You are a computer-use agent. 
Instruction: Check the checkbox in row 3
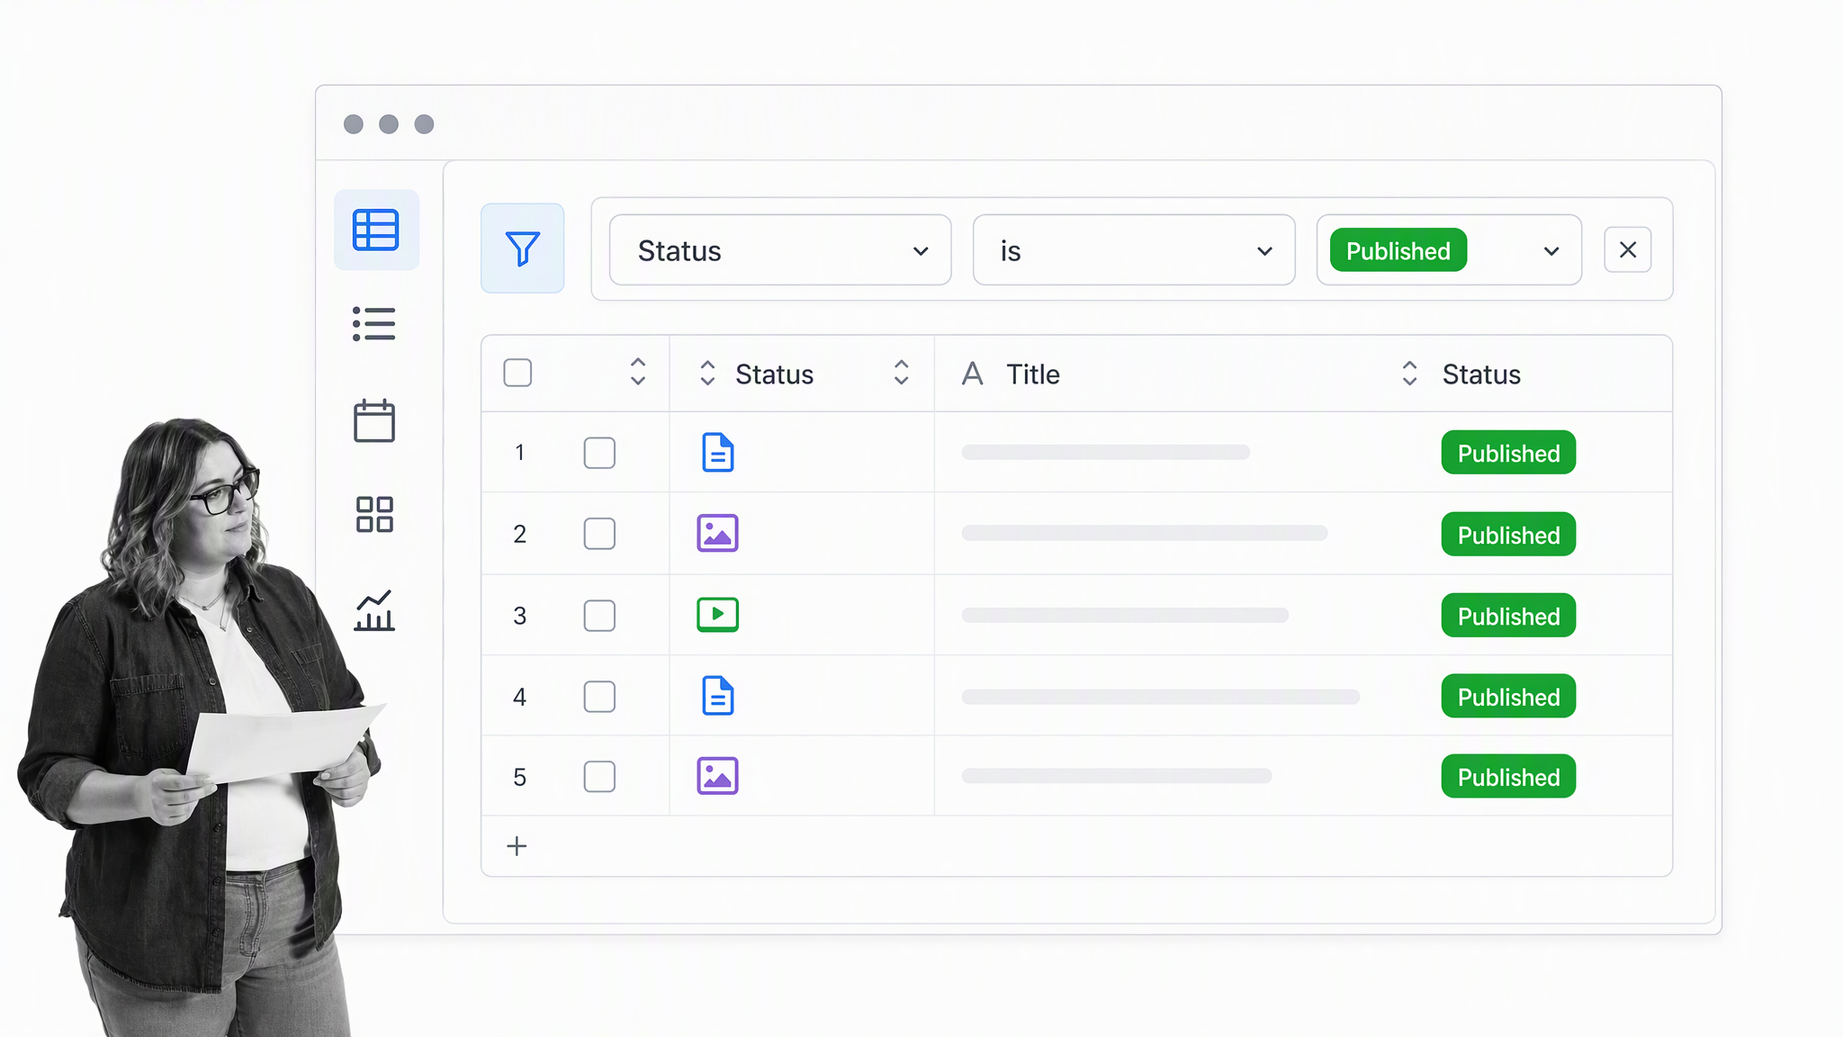(599, 615)
